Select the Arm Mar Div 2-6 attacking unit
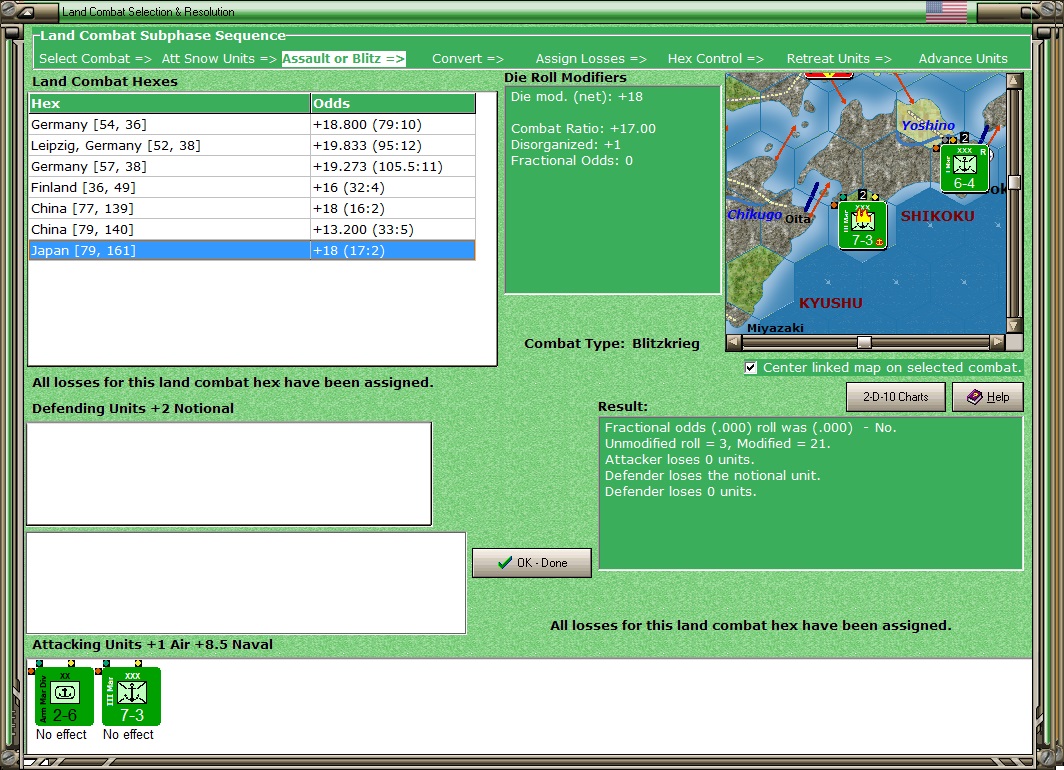Viewport: 1064px width, 770px height. (x=64, y=696)
